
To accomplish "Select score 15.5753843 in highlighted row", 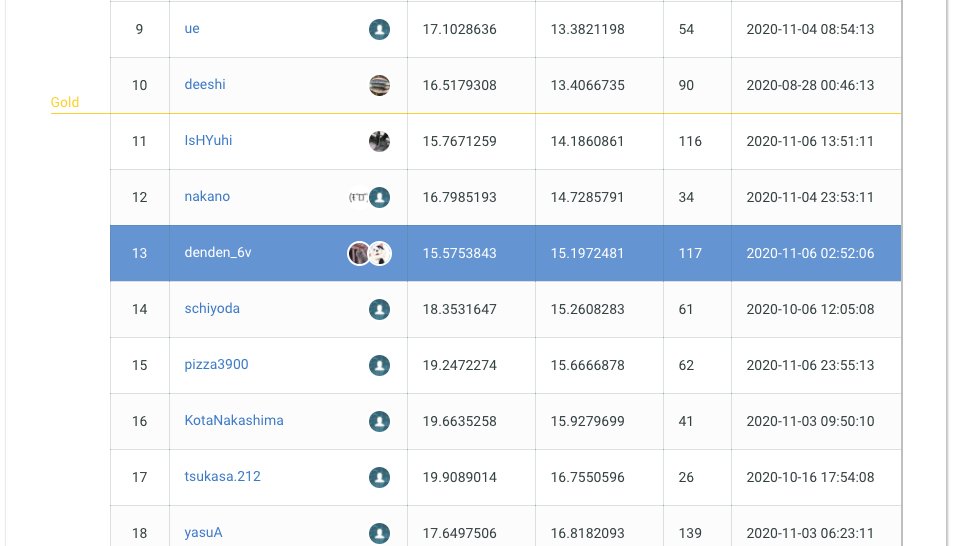I will point(460,253).
